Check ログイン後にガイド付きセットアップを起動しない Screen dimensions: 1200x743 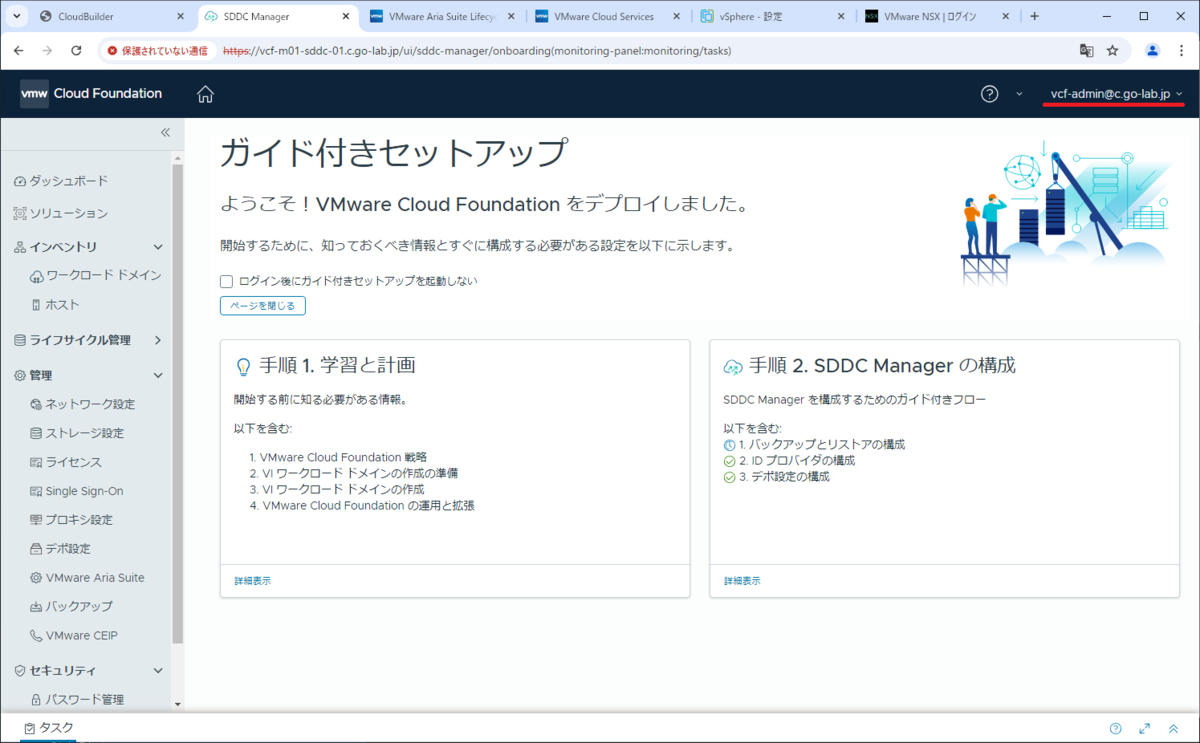(x=227, y=282)
